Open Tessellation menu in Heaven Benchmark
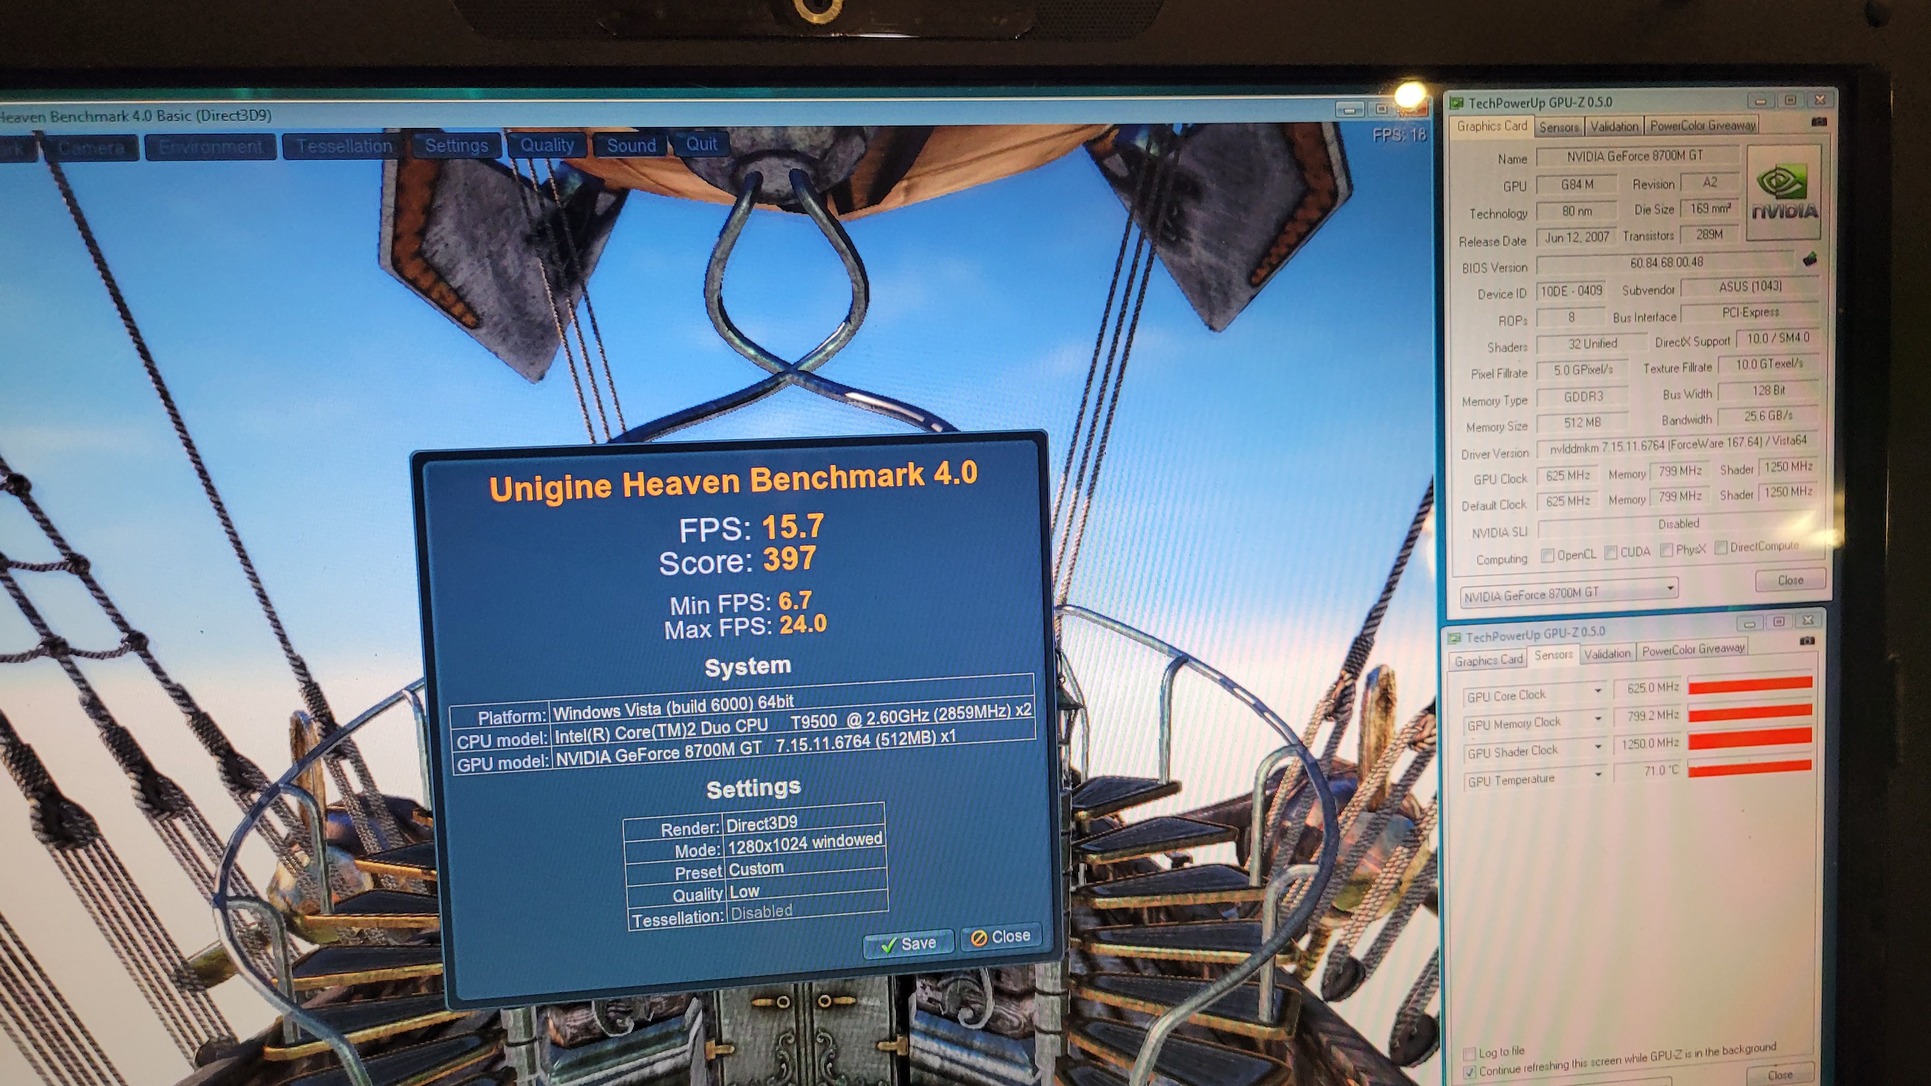Image resolution: width=1931 pixels, height=1086 pixels. [x=344, y=147]
